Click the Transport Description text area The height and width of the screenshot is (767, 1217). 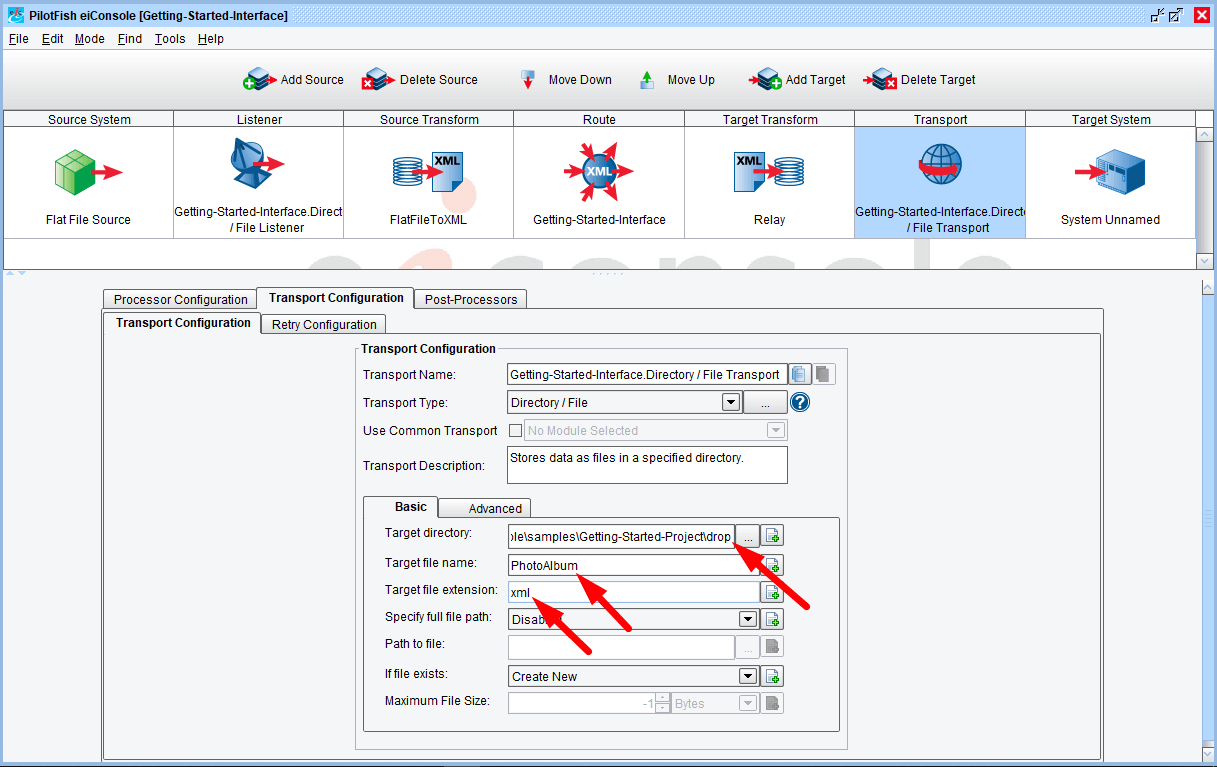(647, 465)
